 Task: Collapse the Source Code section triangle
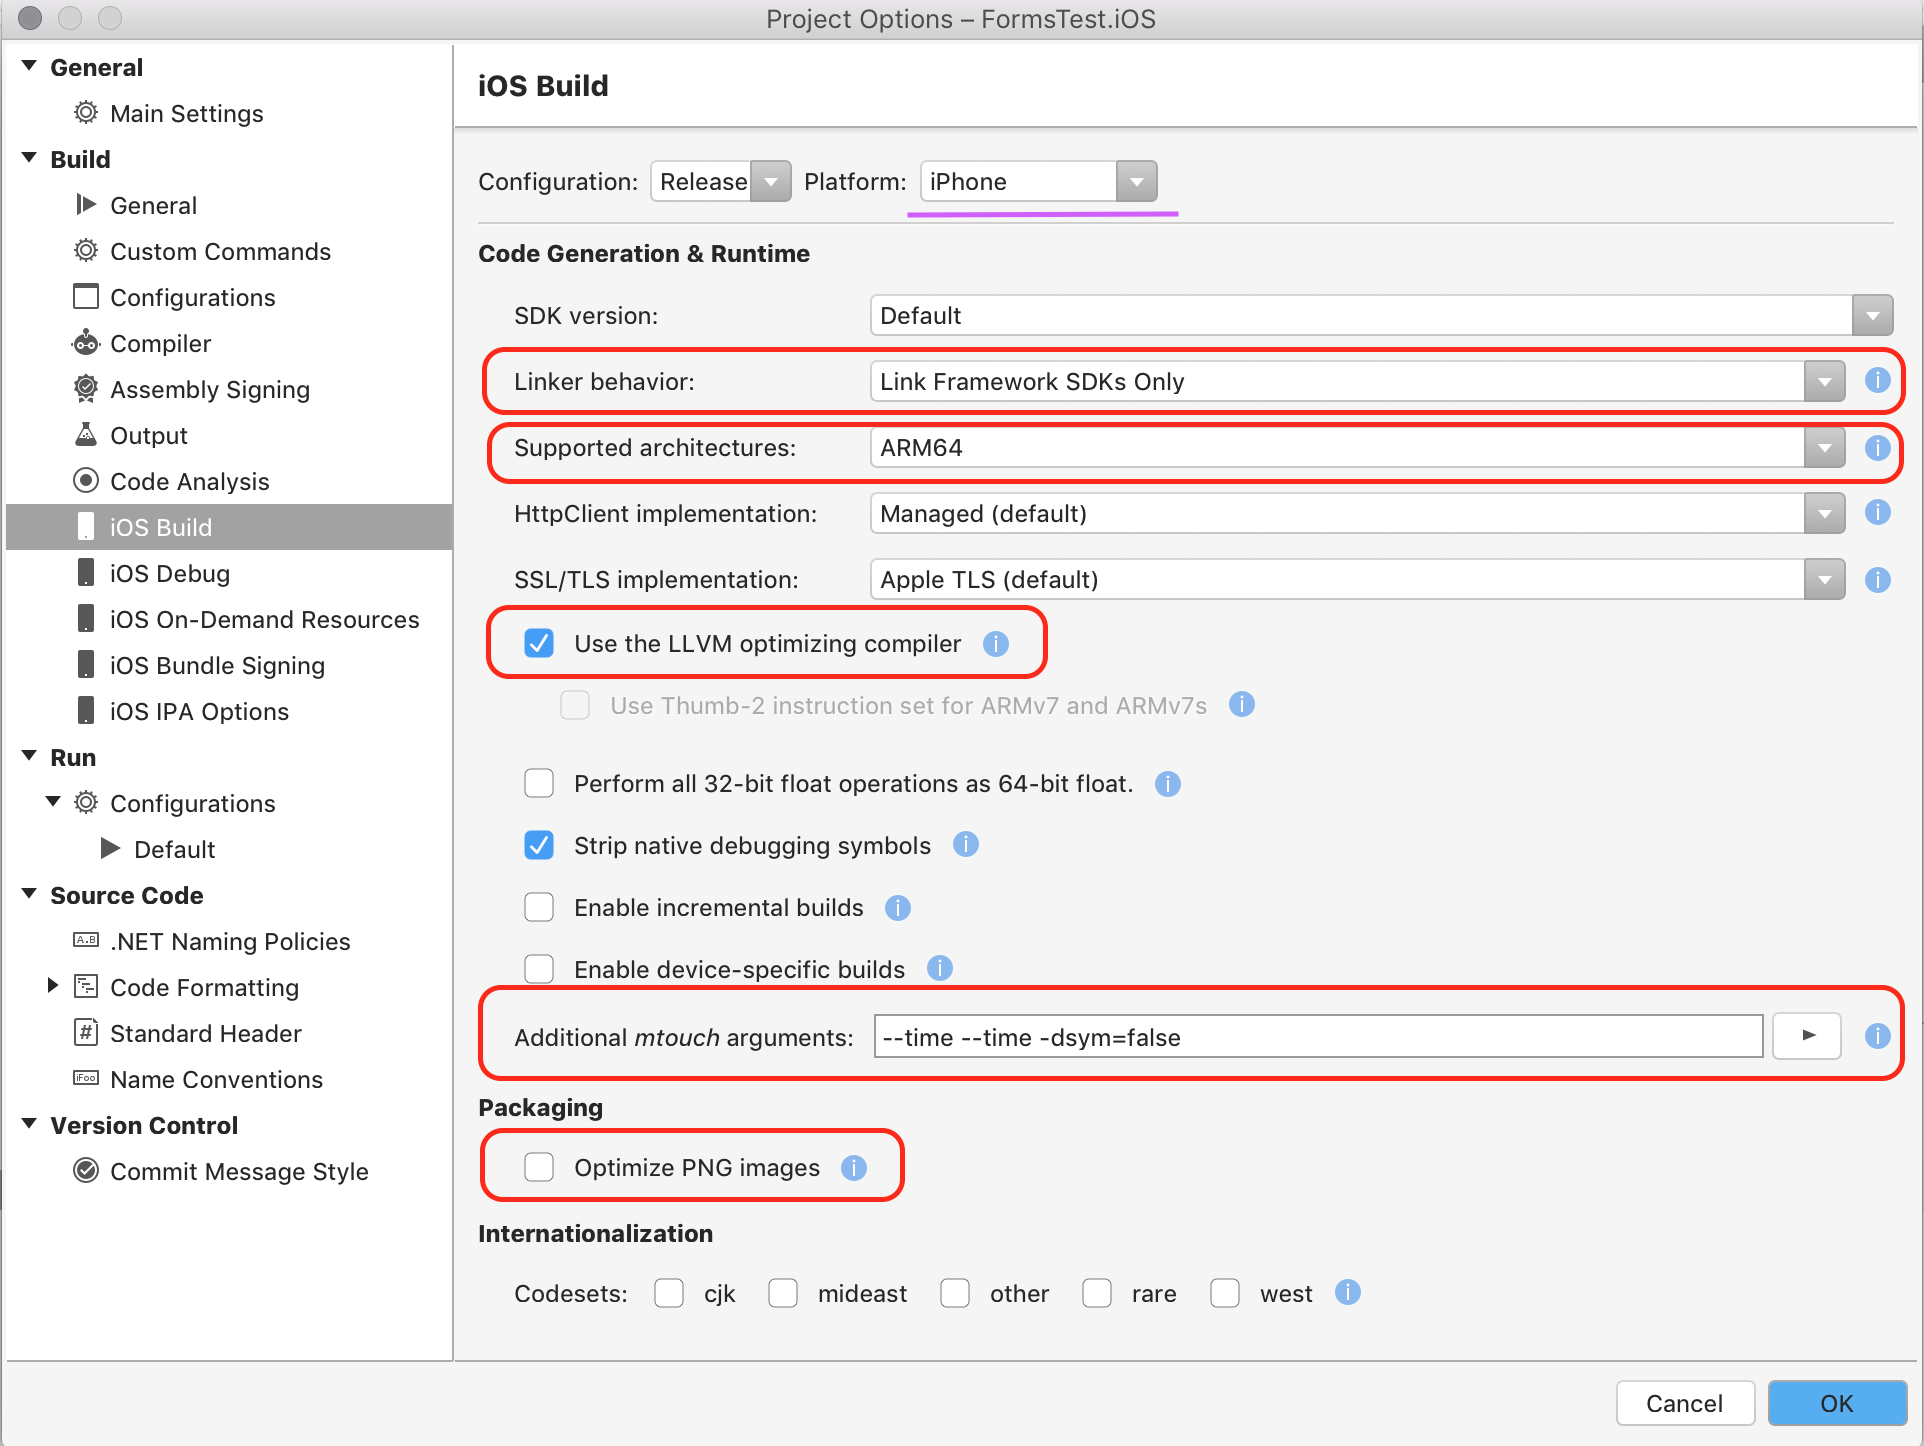(x=30, y=895)
